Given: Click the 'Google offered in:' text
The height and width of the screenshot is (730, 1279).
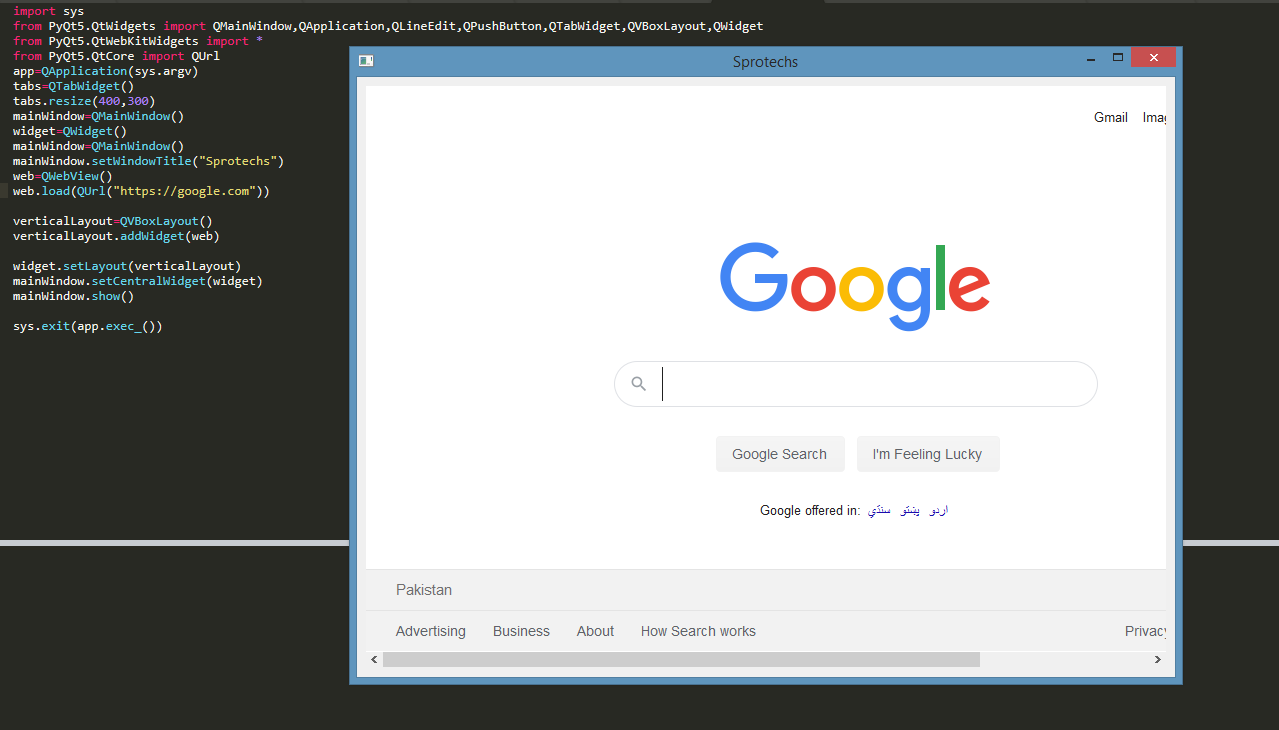Looking at the screenshot, I should pyautogui.click(x=810, y=510).
